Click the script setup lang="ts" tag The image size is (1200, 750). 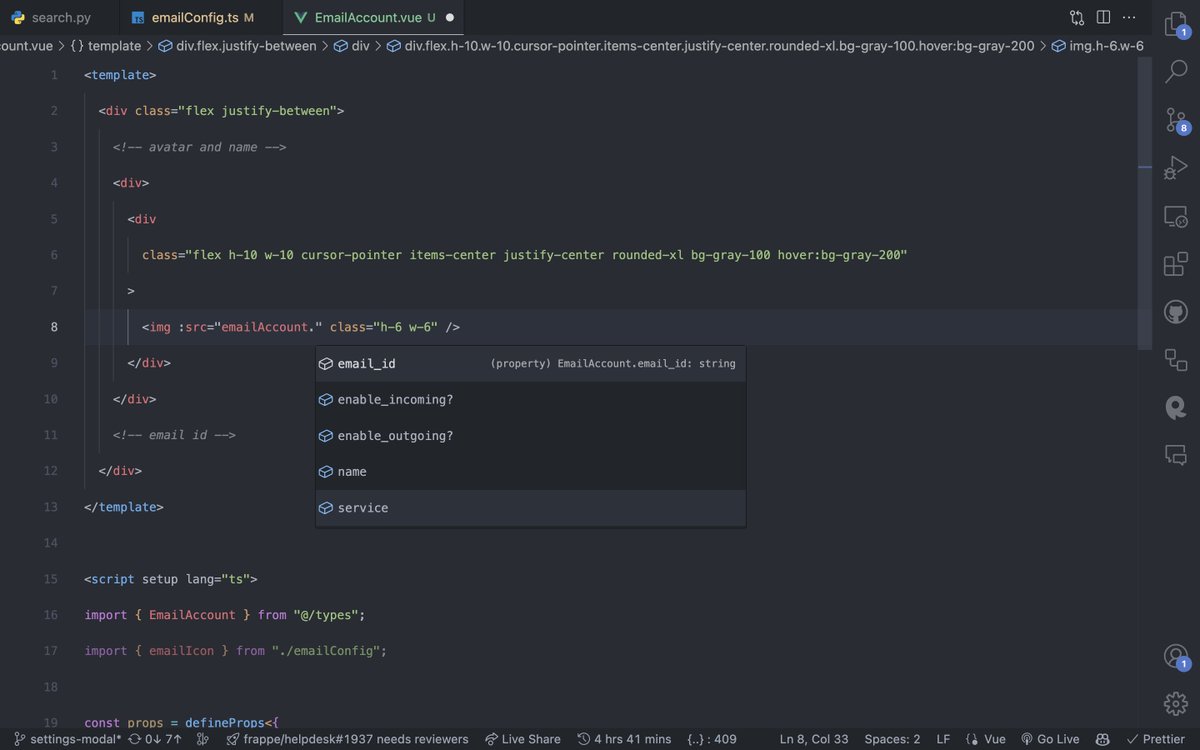[171, 579]
